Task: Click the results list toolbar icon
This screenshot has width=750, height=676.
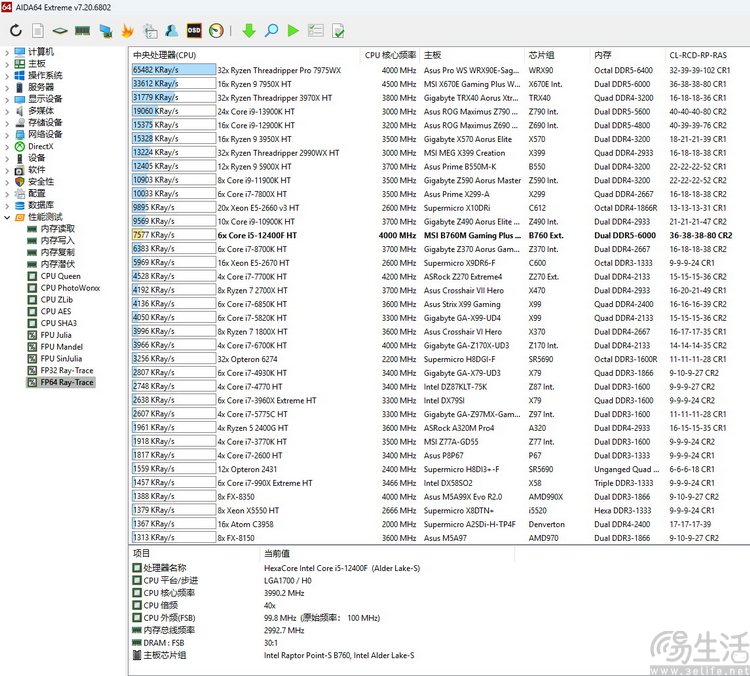Action: pyautogui.click(x=316, y=31)
